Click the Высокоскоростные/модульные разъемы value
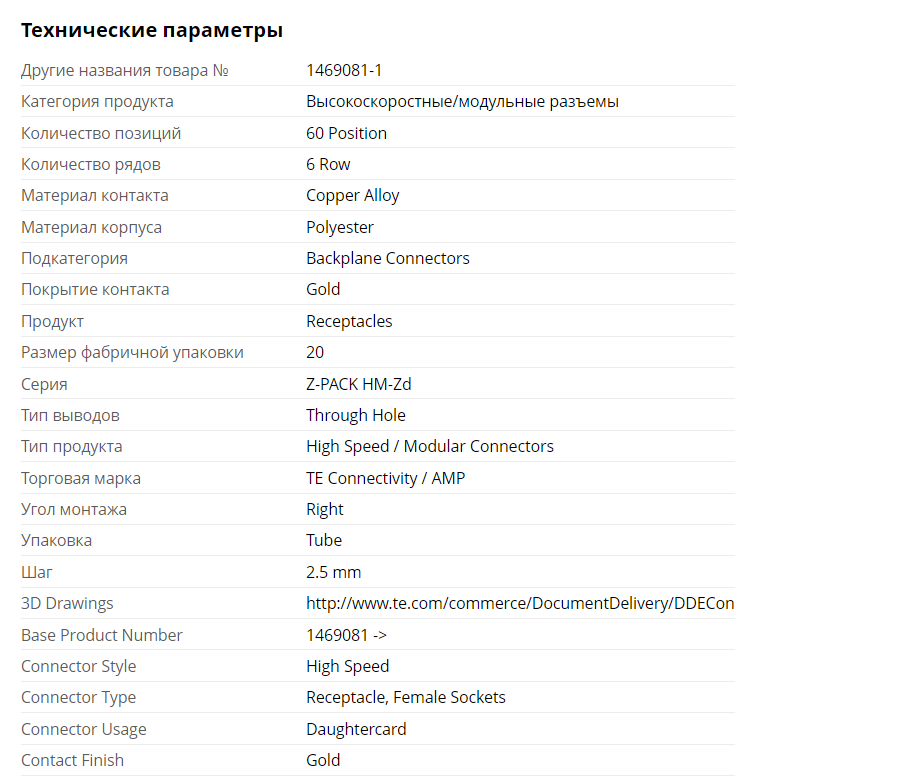 462,101
